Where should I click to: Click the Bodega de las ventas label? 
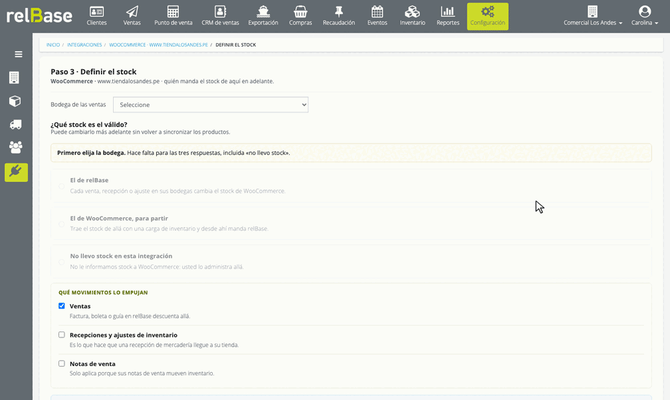tap(78, 105)
